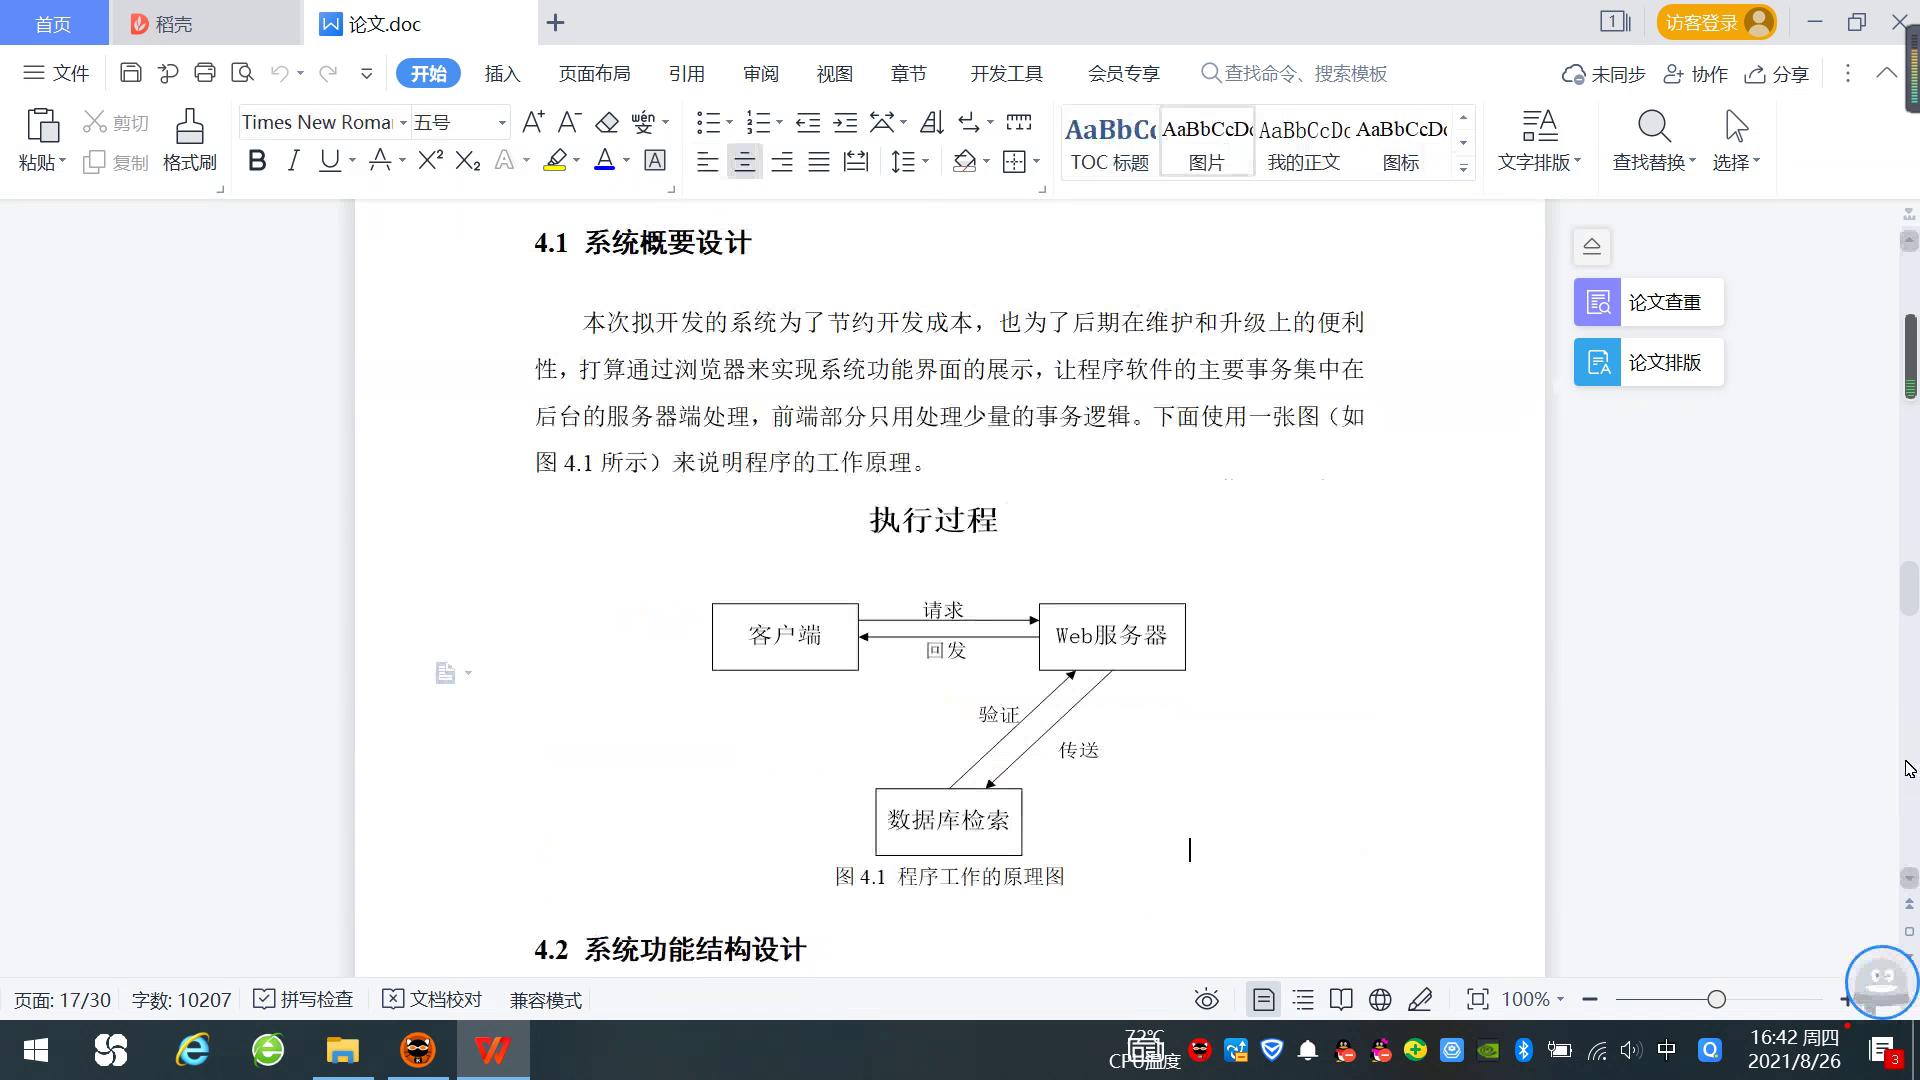Toggle spell check (拼写检查) in status bar
This screenshot has height=1080, width=1920.
coord(303,999)
